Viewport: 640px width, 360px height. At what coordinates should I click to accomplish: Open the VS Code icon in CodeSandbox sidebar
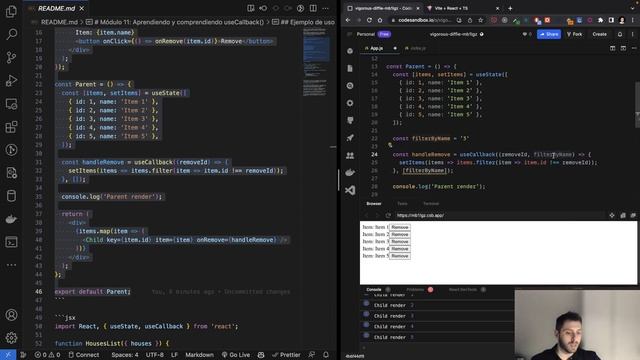350,190
